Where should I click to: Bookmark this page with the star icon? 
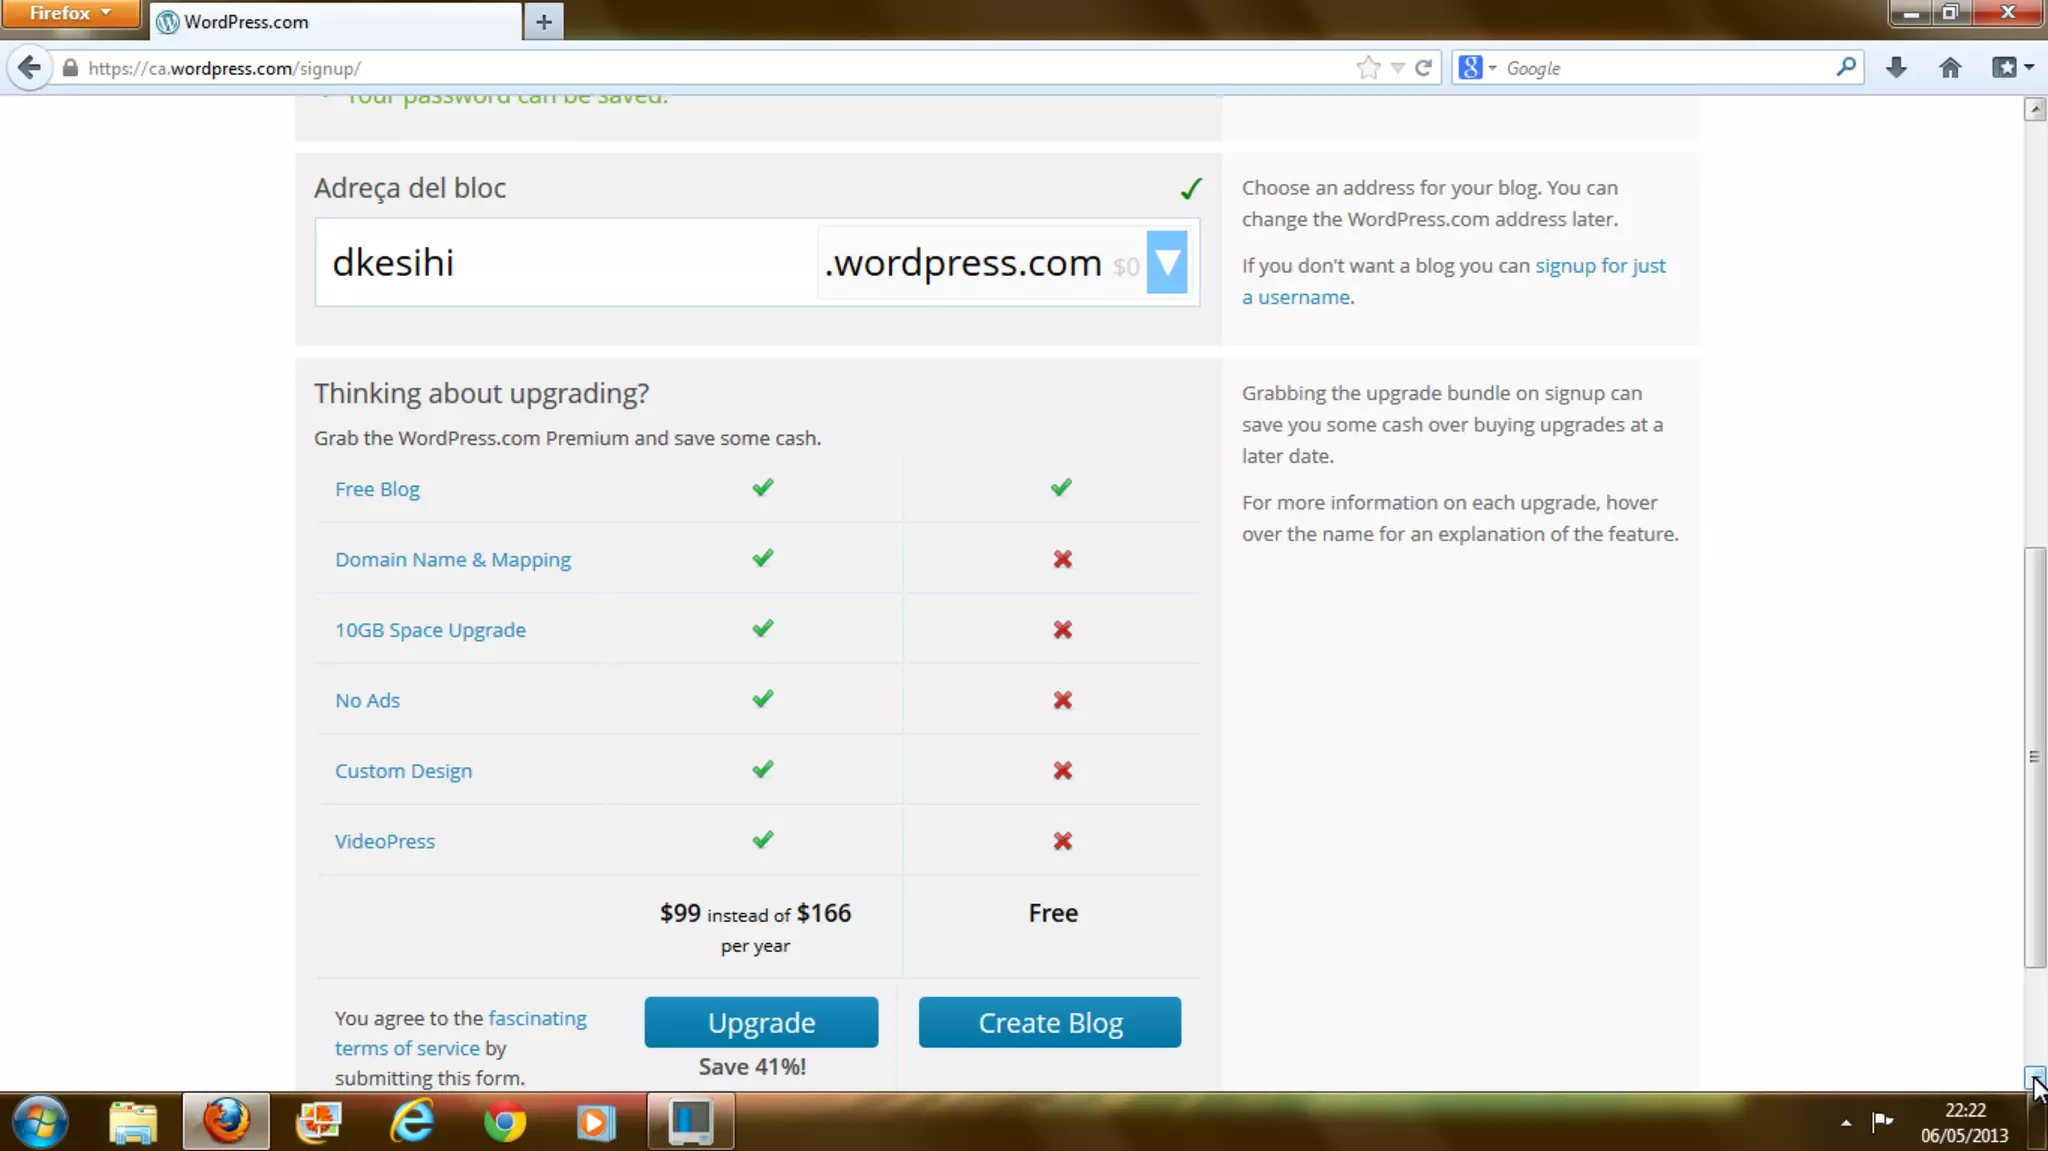pyautogui.click(x=1368, y=68)
